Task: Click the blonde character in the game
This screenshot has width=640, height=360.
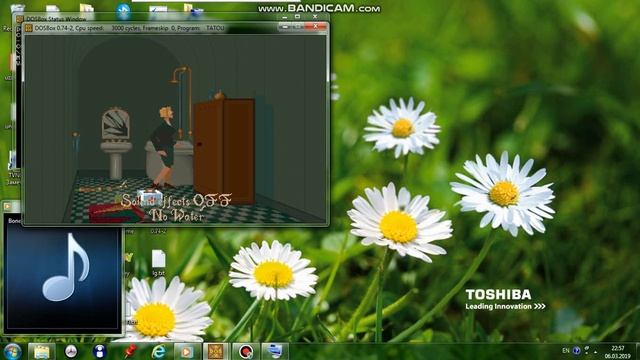Action: (164, 147)
